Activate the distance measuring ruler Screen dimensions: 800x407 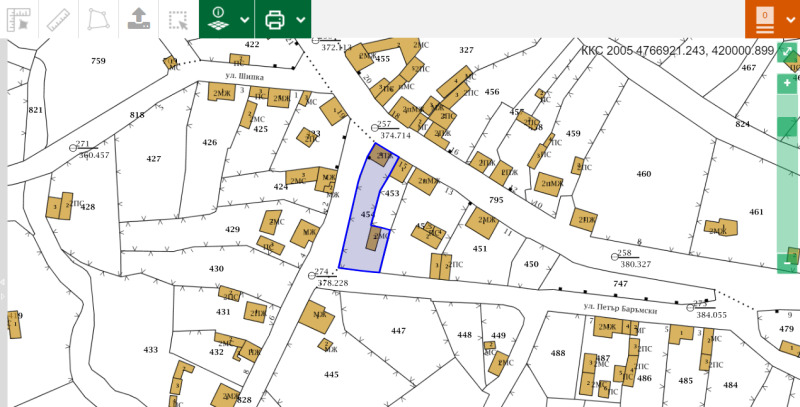click(58, 19)
